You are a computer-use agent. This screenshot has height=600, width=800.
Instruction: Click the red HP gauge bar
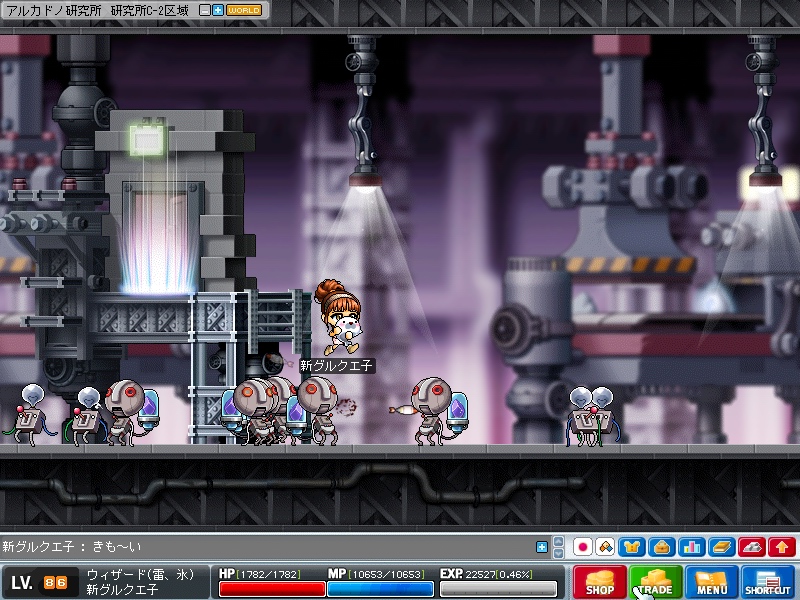[272, 589]
